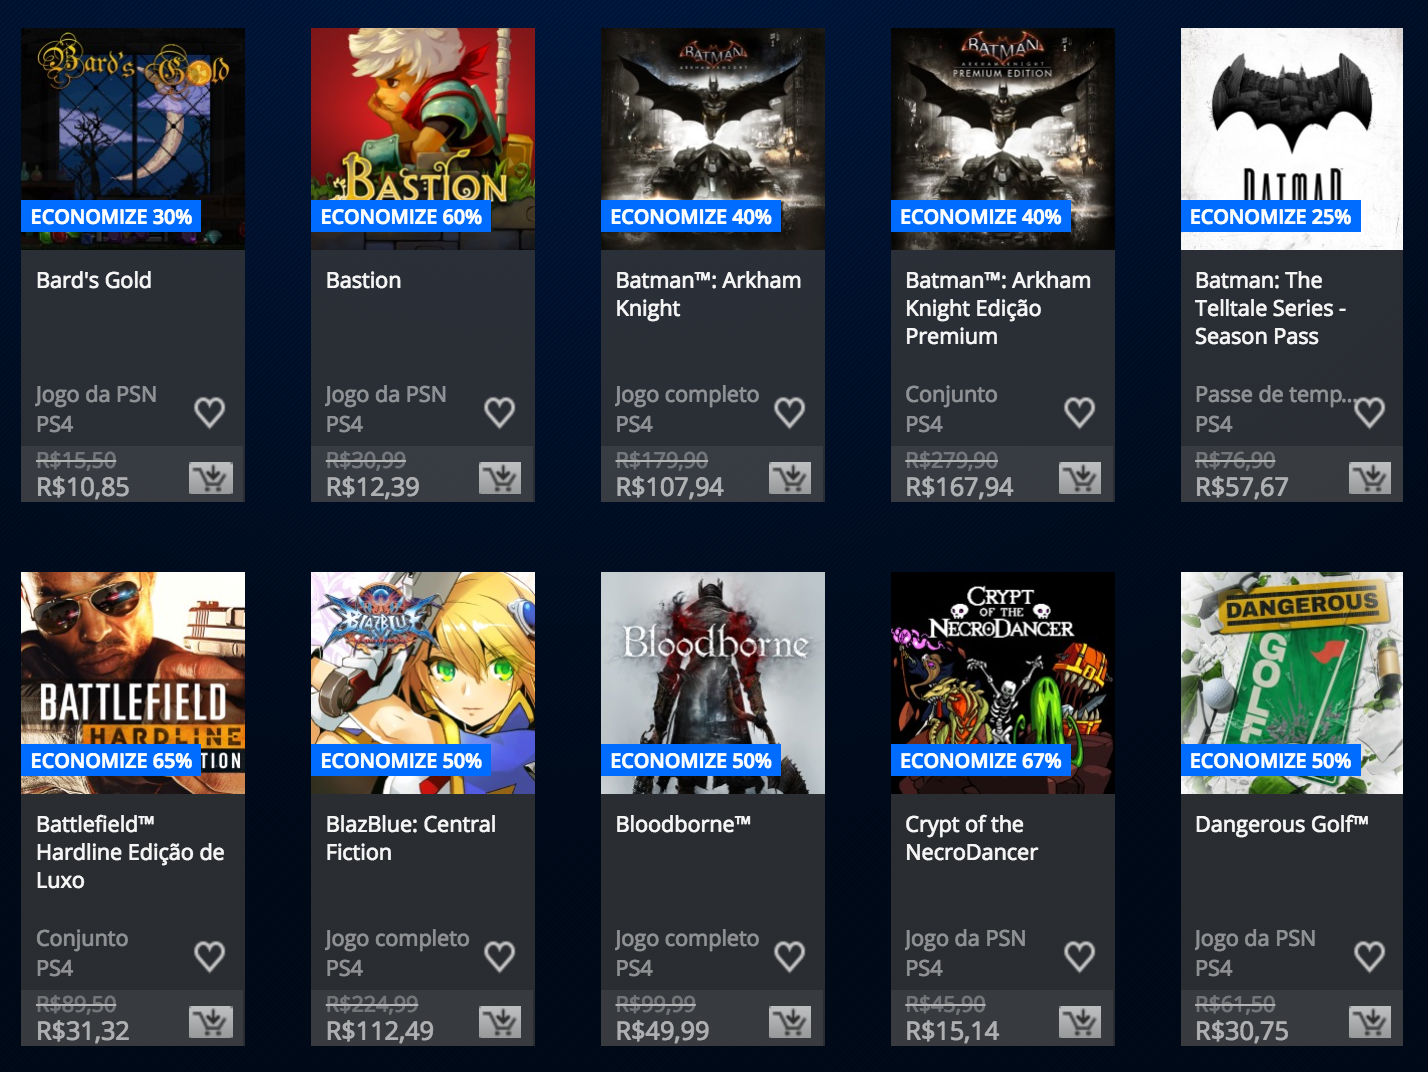1428x1072 pixels.
Task: Favorite Batman Telltale Series Season Pass
Action: click(x=1369, y=412)
